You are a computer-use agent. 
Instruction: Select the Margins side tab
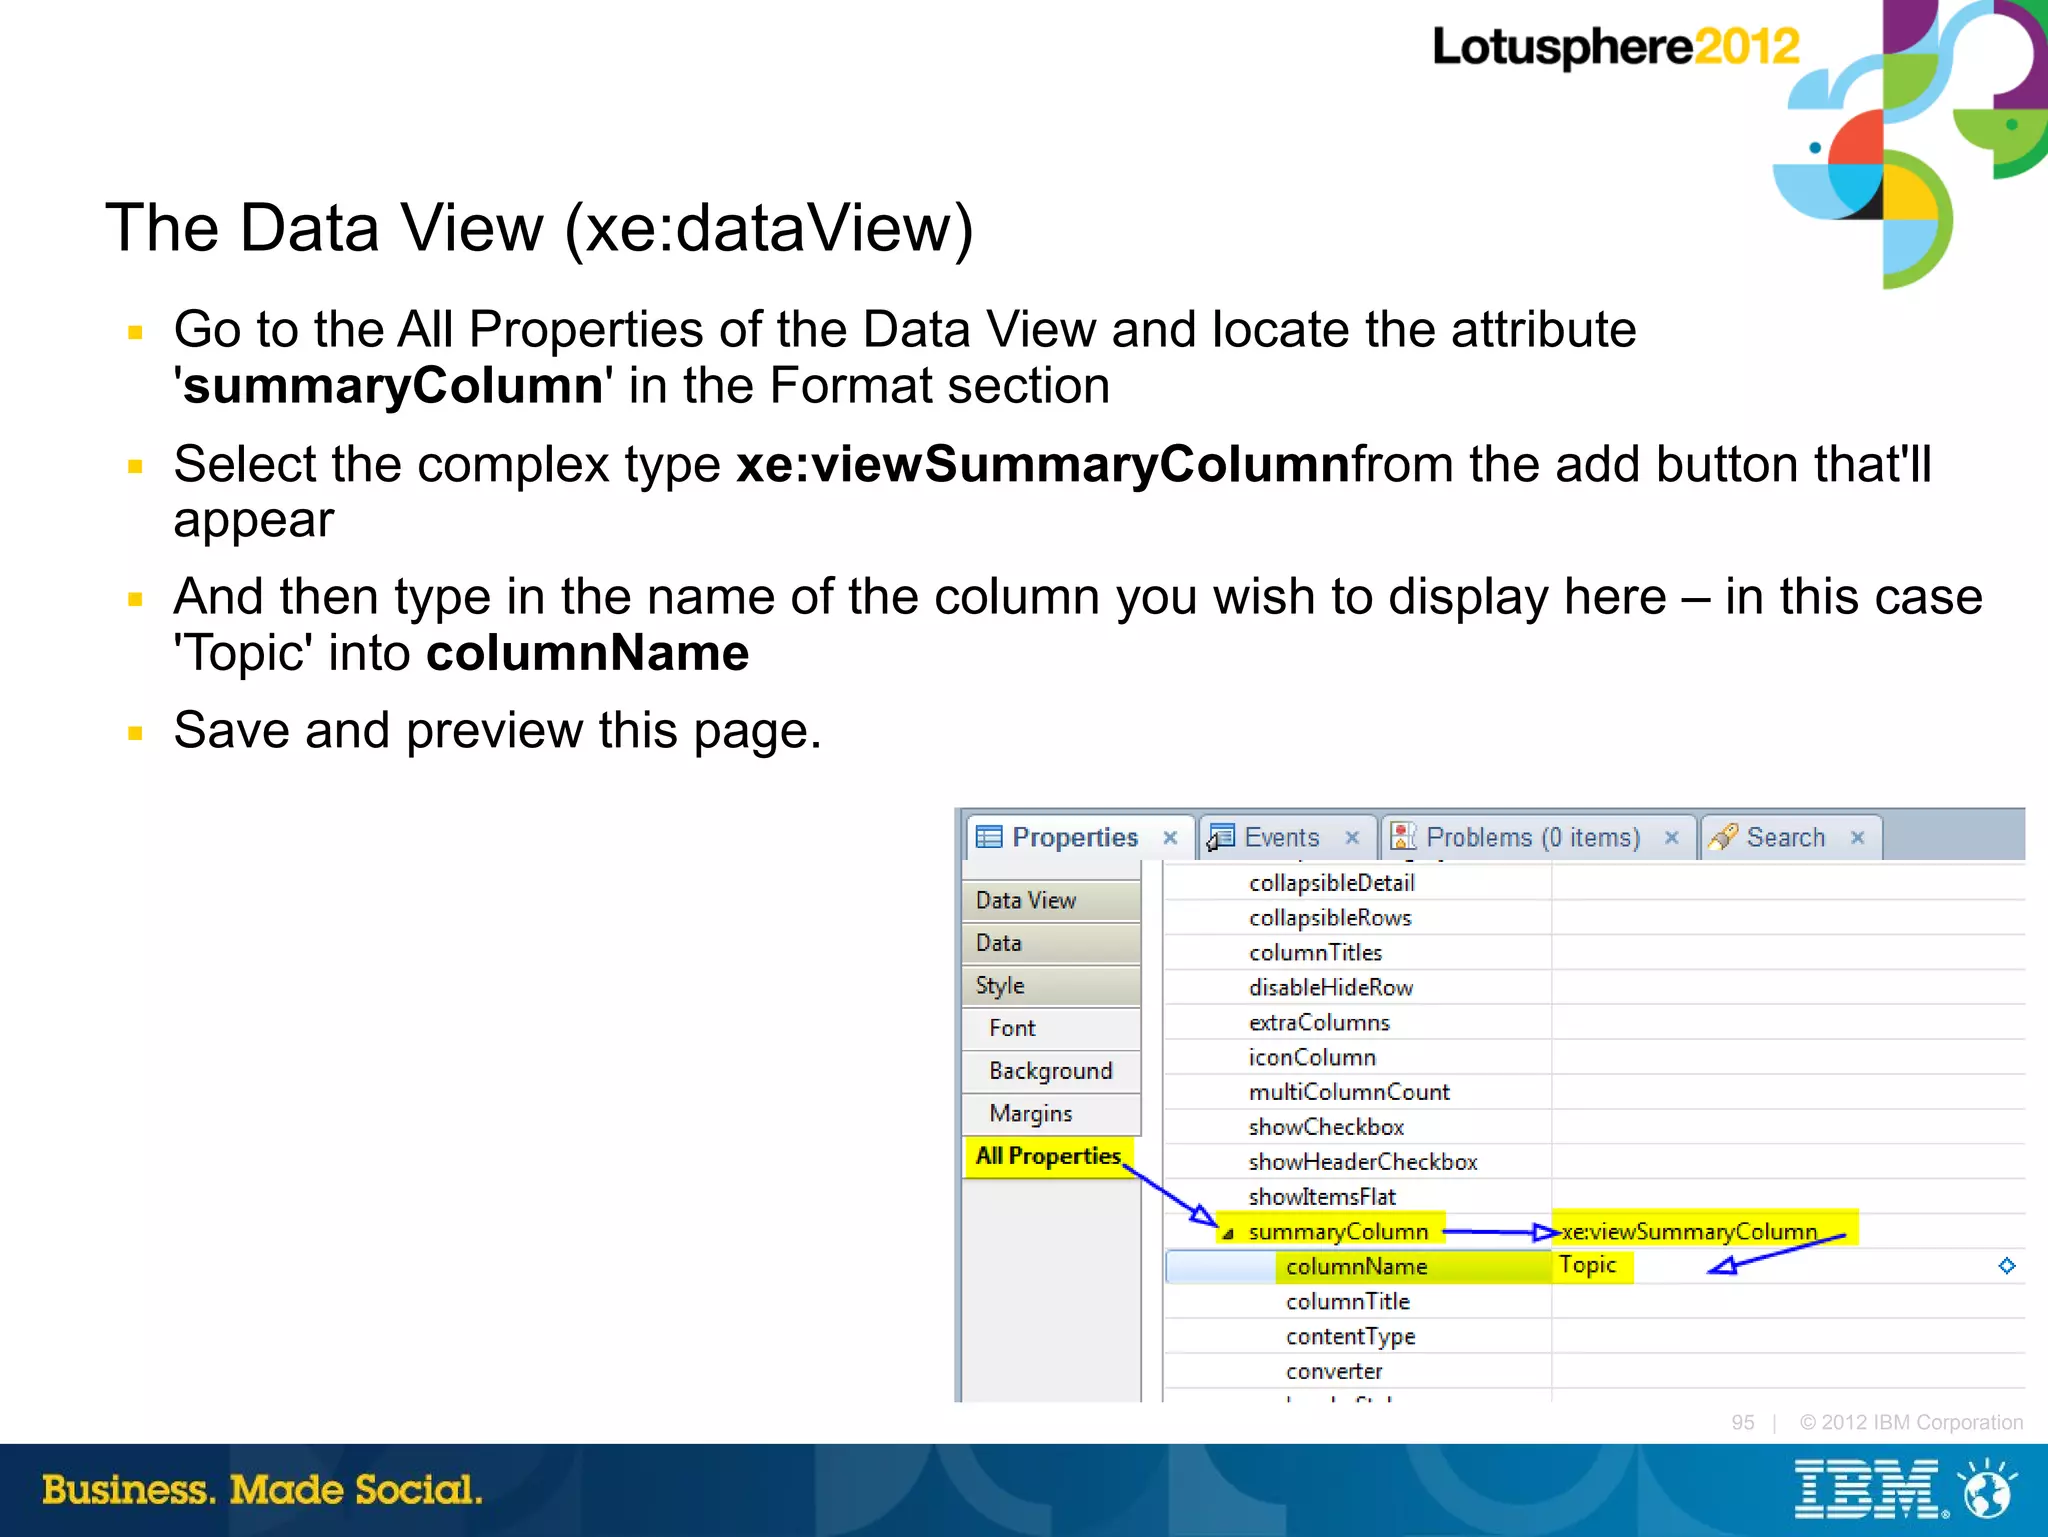coord(1051,1114)
